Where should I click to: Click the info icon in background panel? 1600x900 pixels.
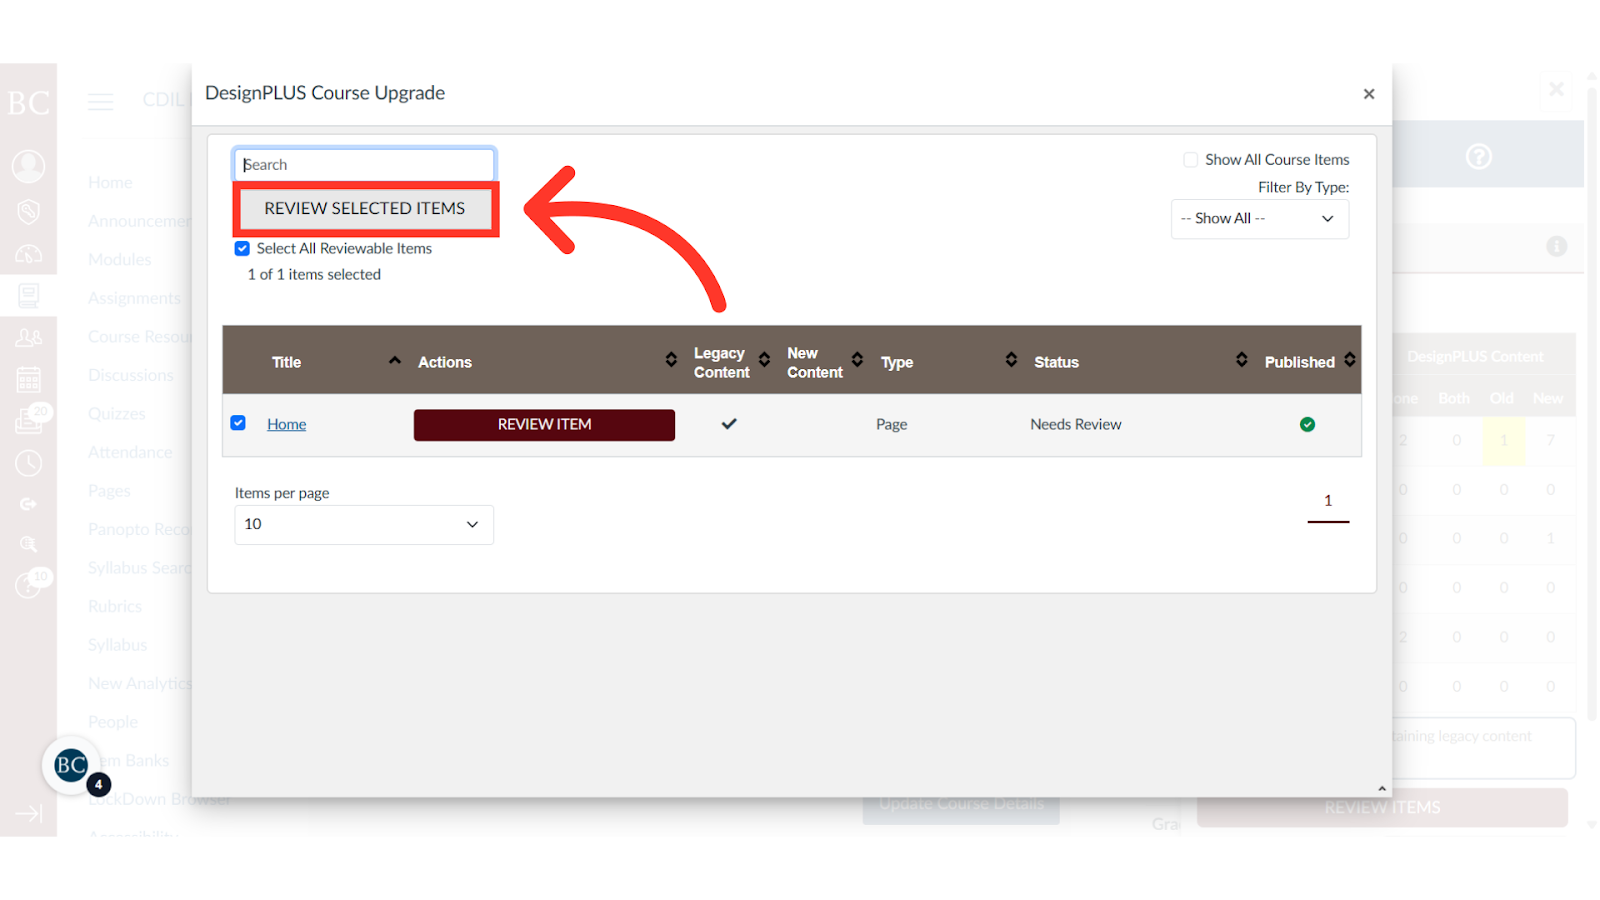[x=1556, y=246]
